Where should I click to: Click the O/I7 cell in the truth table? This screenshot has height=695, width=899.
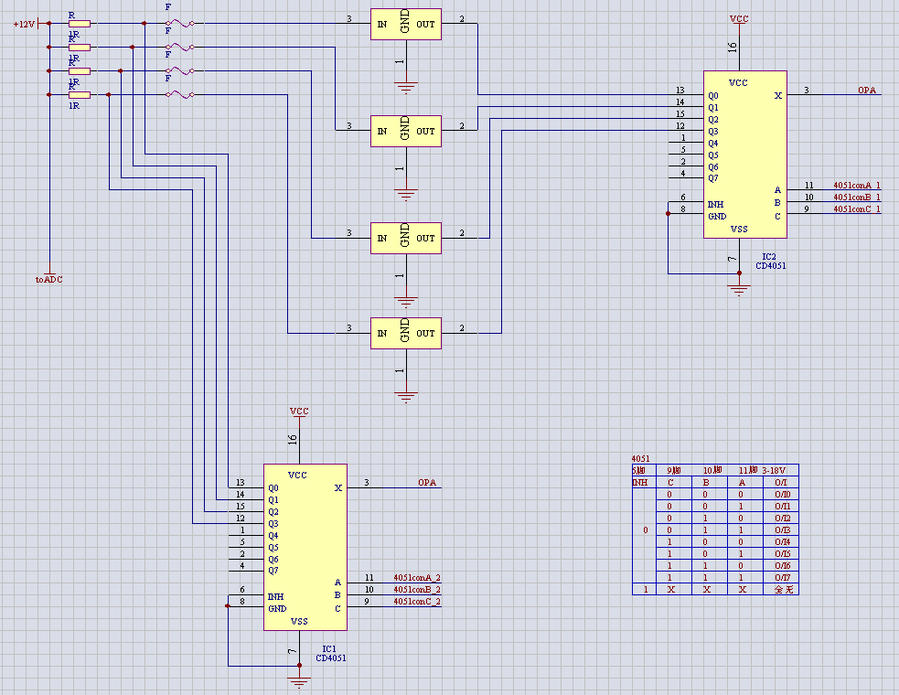click(x=782, y=577)
